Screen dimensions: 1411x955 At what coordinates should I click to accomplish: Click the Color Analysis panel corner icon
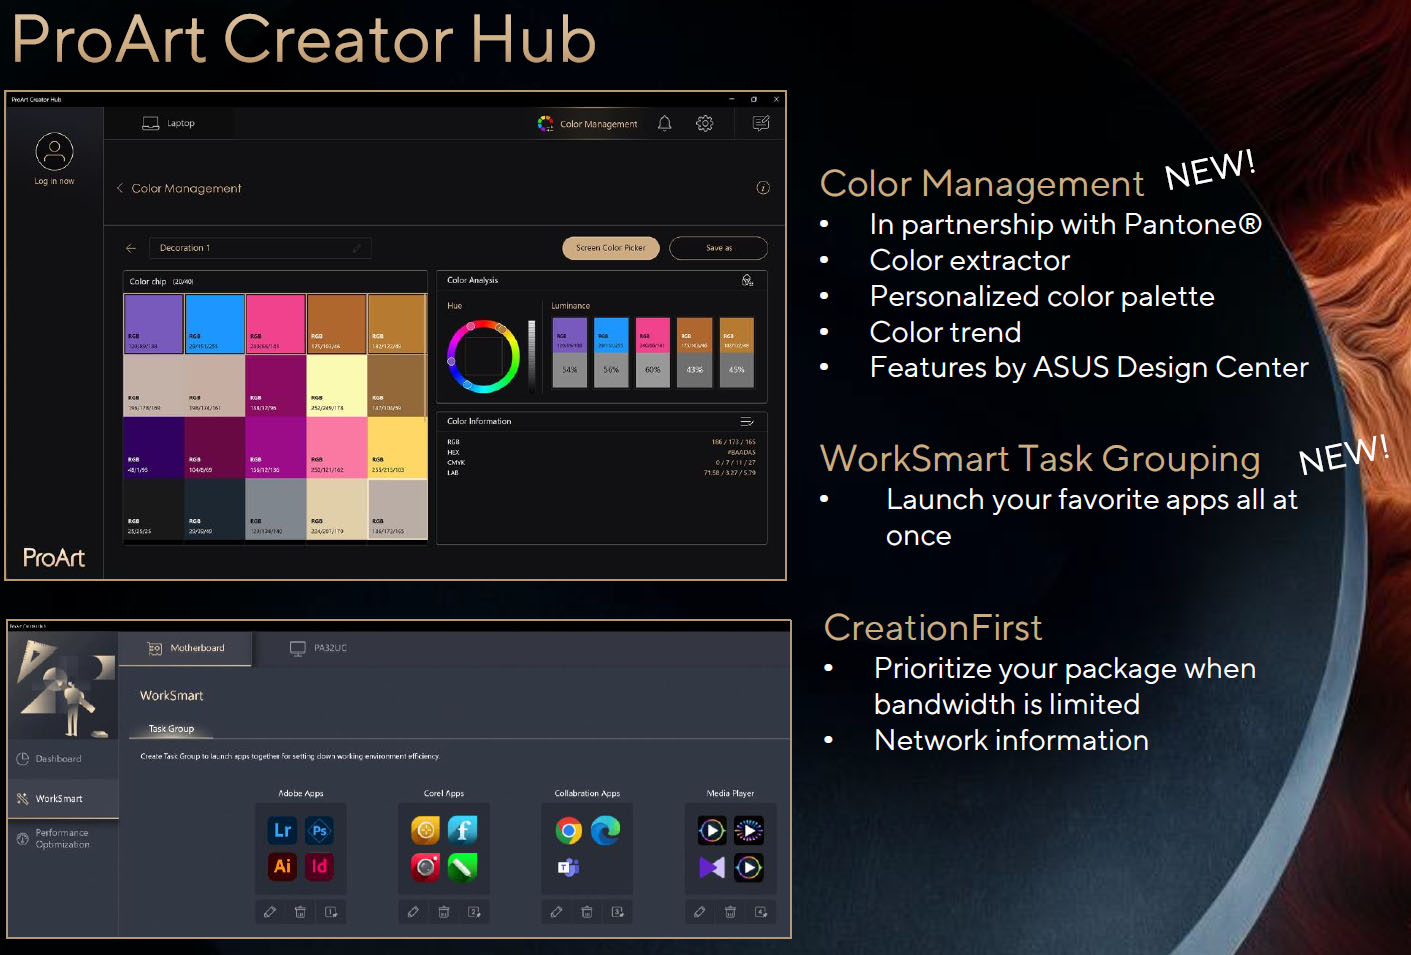pyautogui.click(x=747, y=280)
